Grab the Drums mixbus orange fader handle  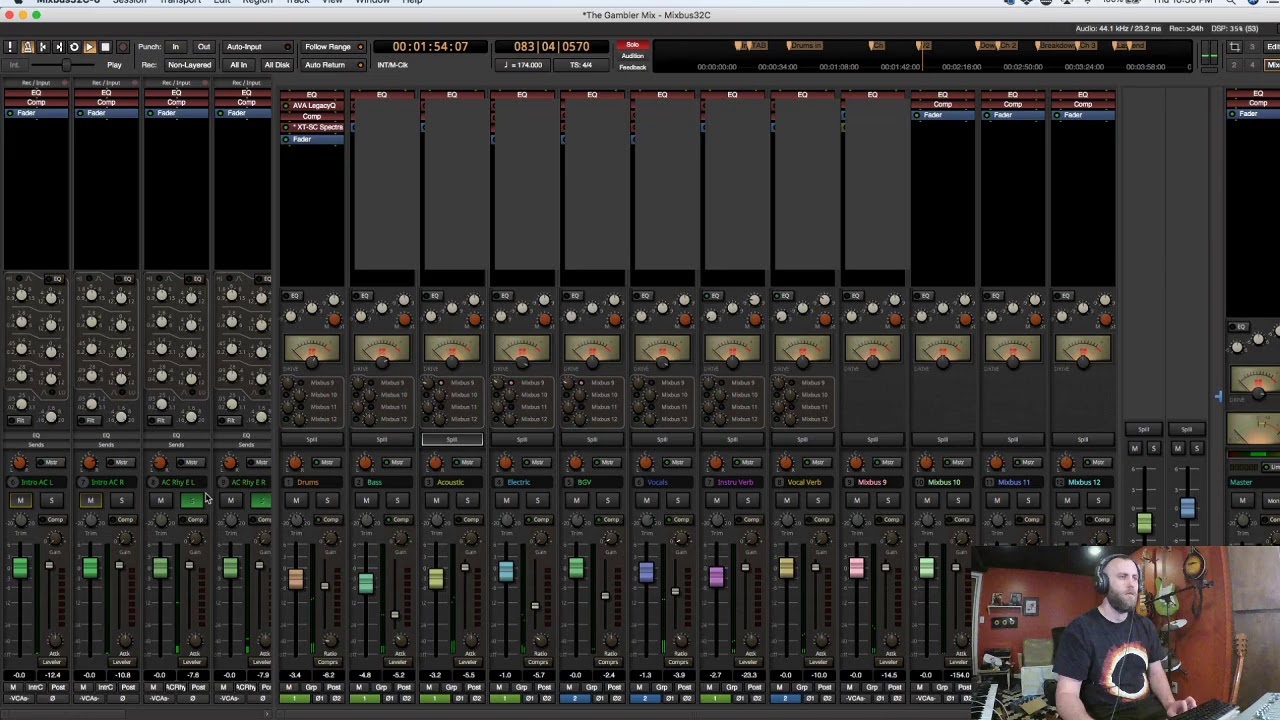pos(295,579)
